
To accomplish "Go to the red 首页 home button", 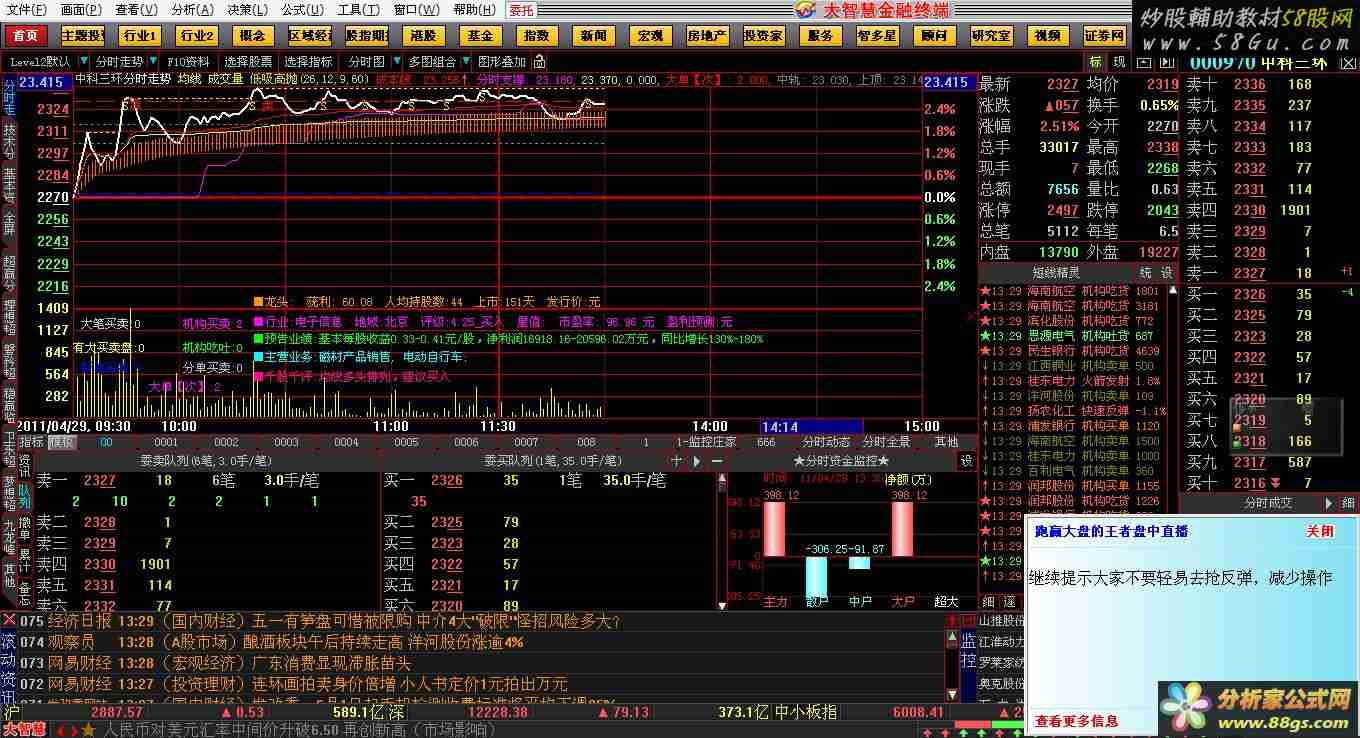I will (x=25, y=36).
